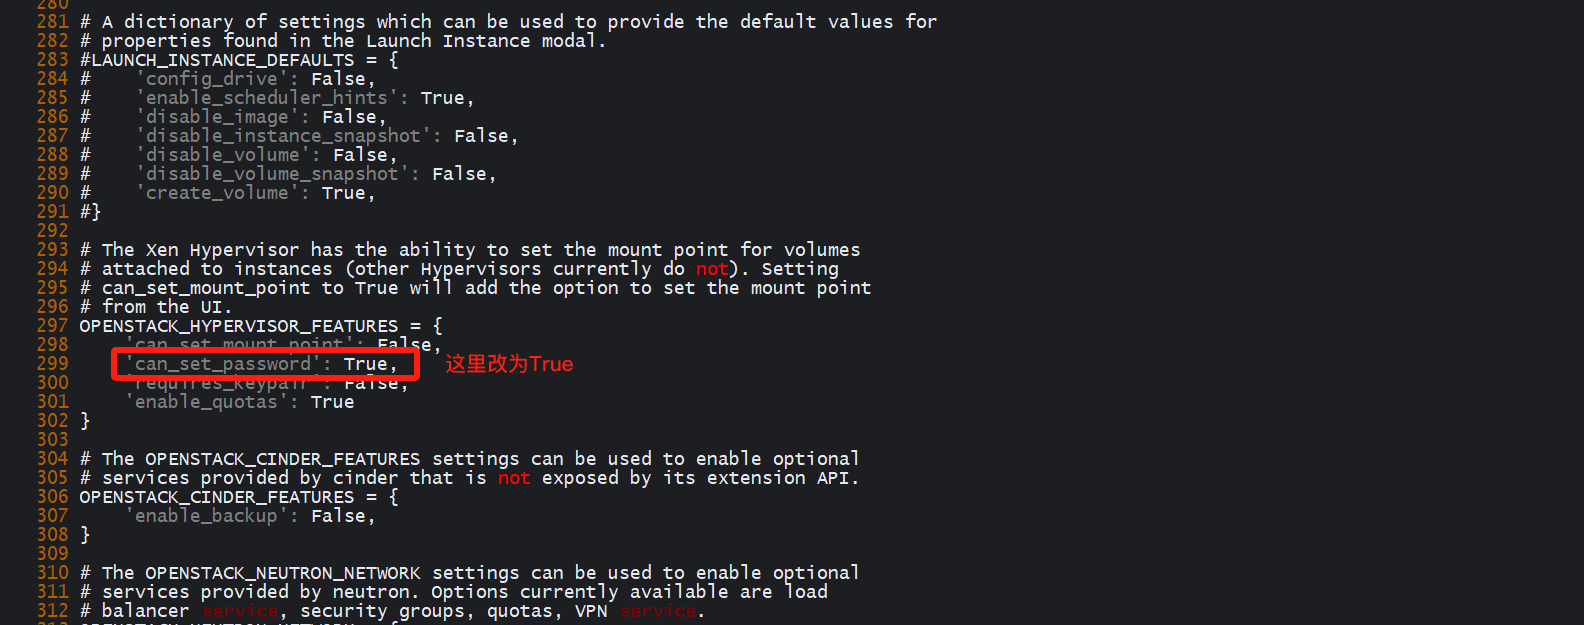This screenshot has height=625, width=1584.
Task: Click the red 'not' on line 305
Action: tap(514, 478)
